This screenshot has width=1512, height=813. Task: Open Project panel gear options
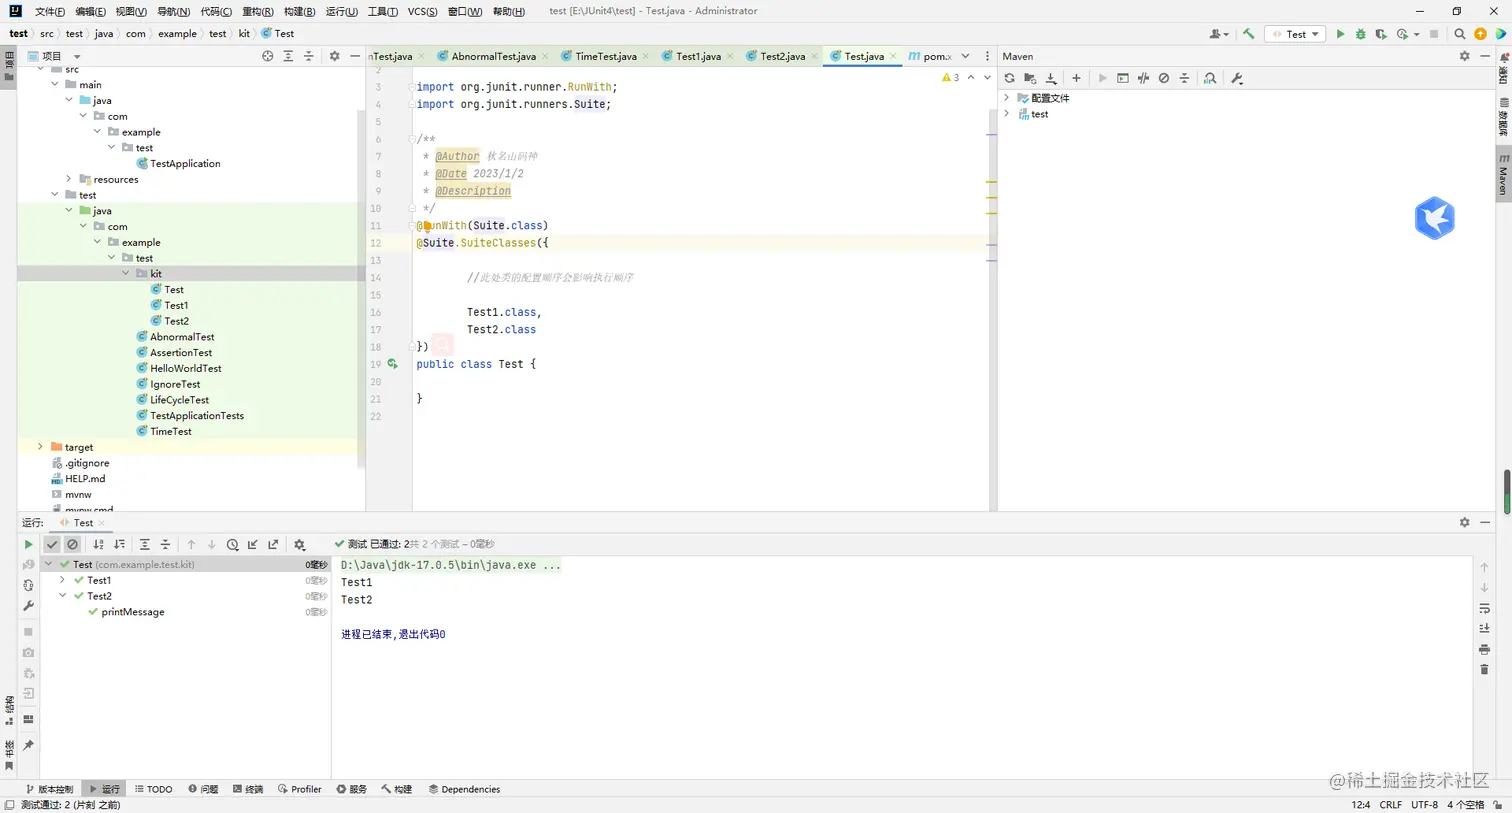pos(334,56)
